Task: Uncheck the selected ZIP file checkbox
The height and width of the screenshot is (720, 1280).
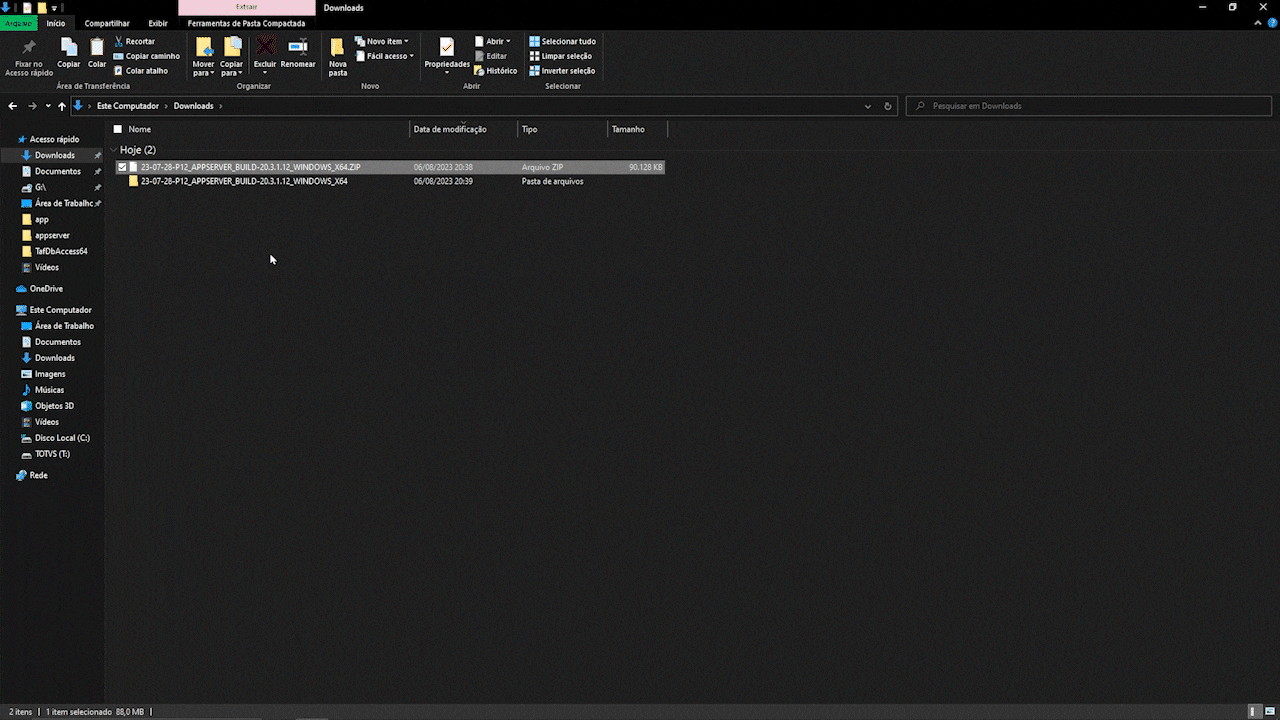Action: [x=122, y=167]
